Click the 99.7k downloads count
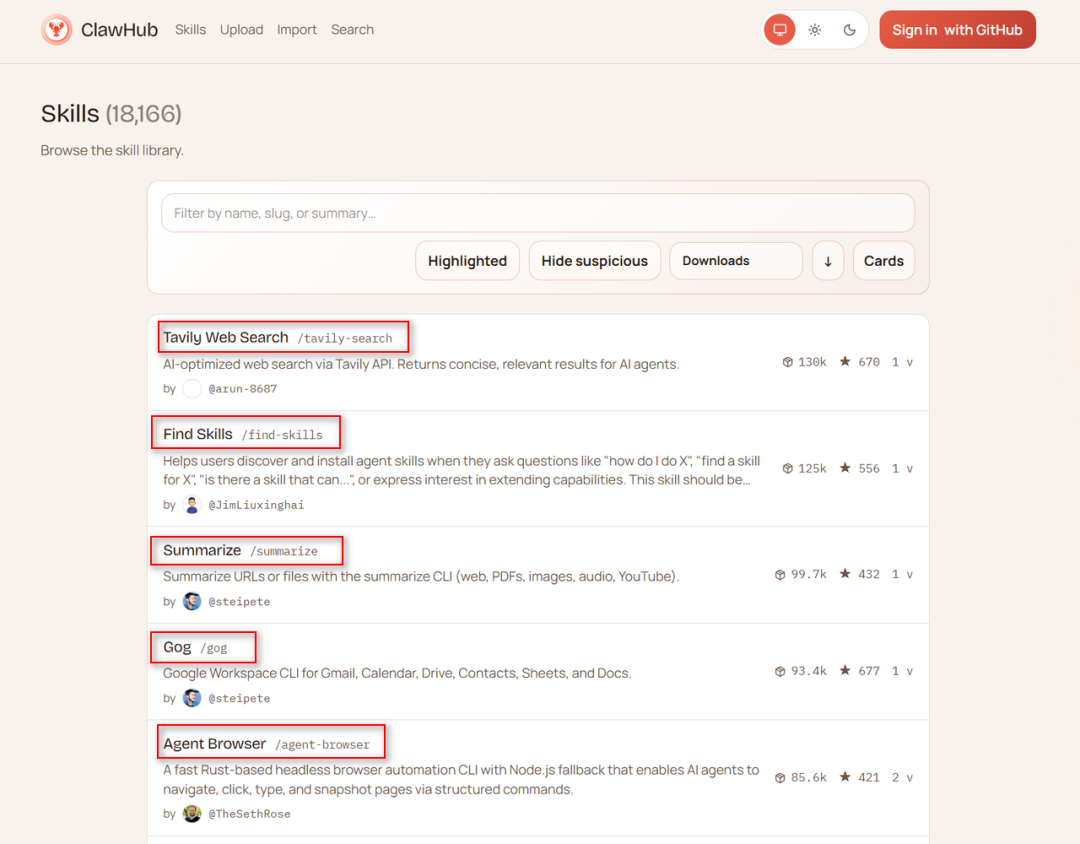Viewport: 1080px width, 844px height. point(809,574)
